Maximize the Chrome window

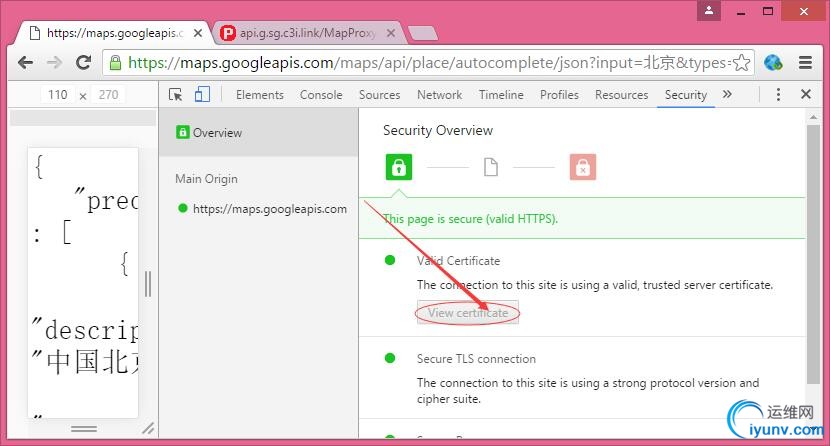click(768, 11)
